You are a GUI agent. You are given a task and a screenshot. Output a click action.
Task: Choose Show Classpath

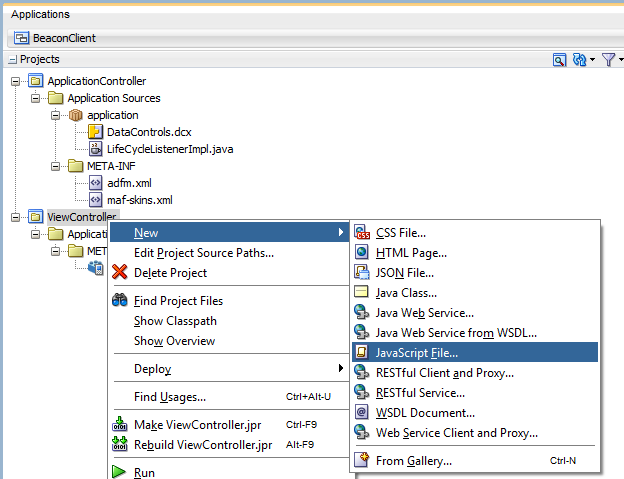click(229, 321)
